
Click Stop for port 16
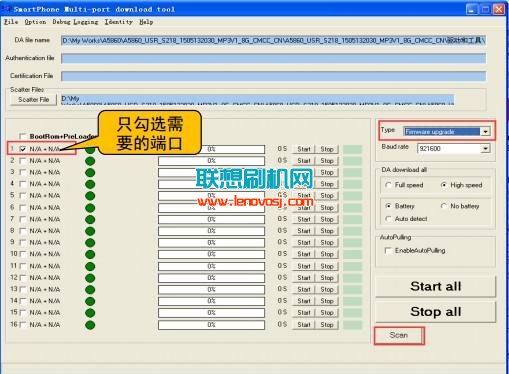click(x=327, y=325)
